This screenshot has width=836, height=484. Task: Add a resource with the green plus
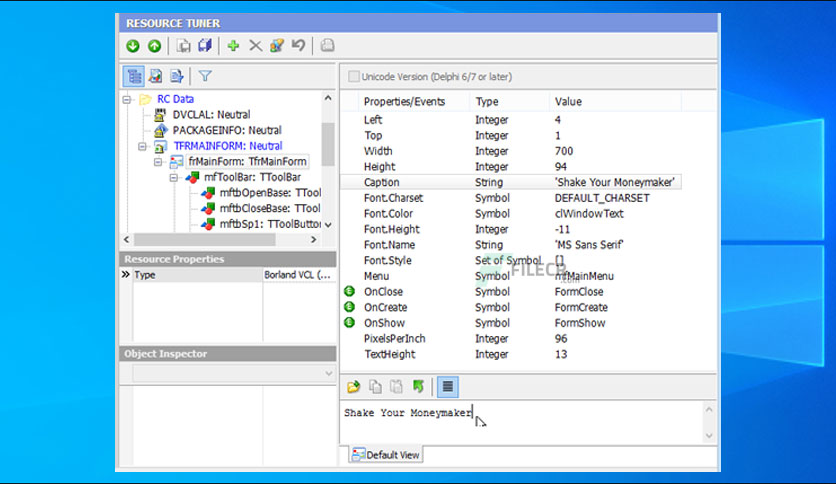[x=233, y=46]
